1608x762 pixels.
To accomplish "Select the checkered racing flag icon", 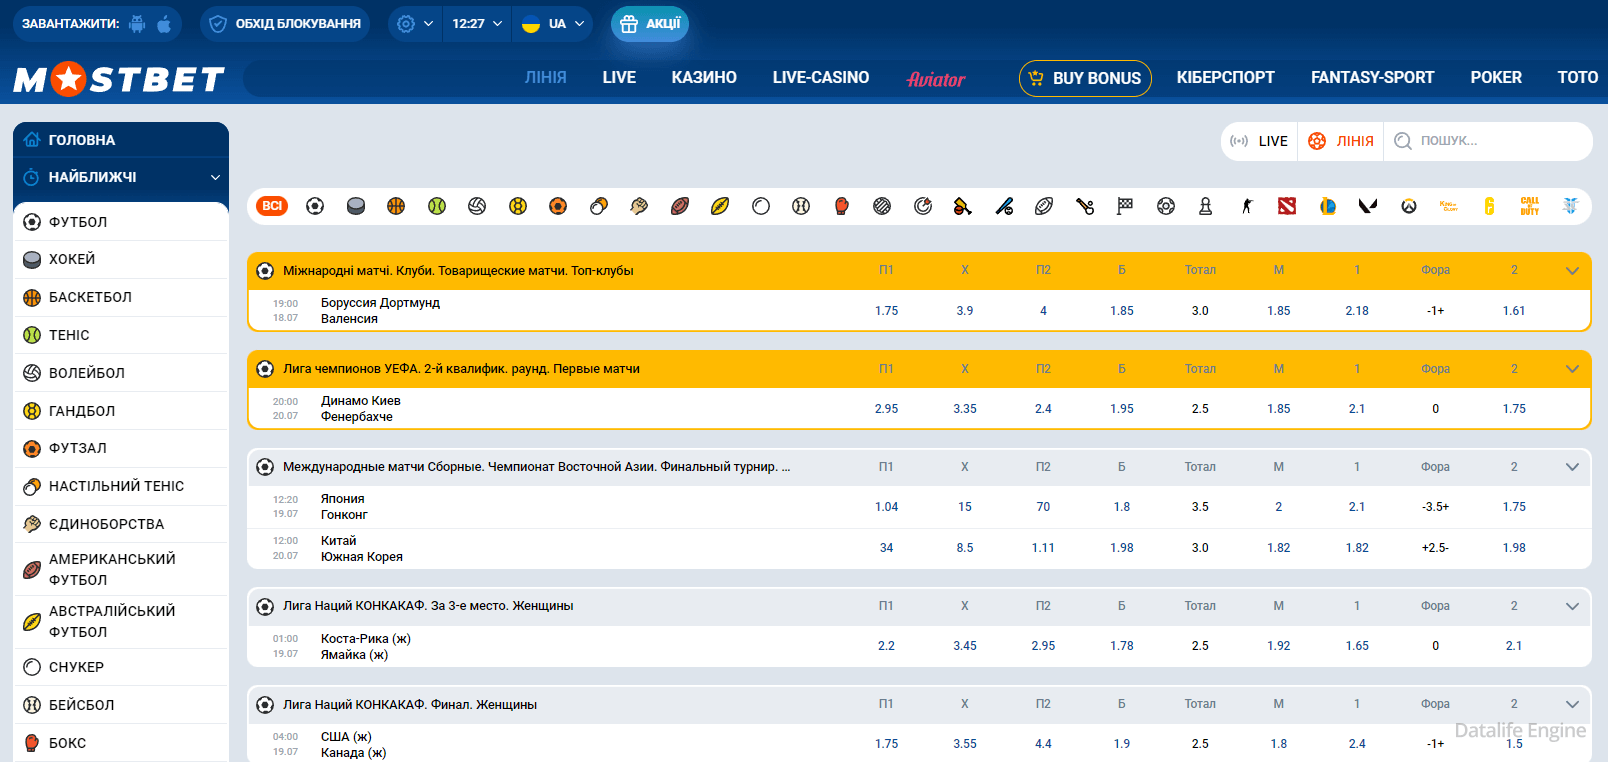I will 1125,206.
